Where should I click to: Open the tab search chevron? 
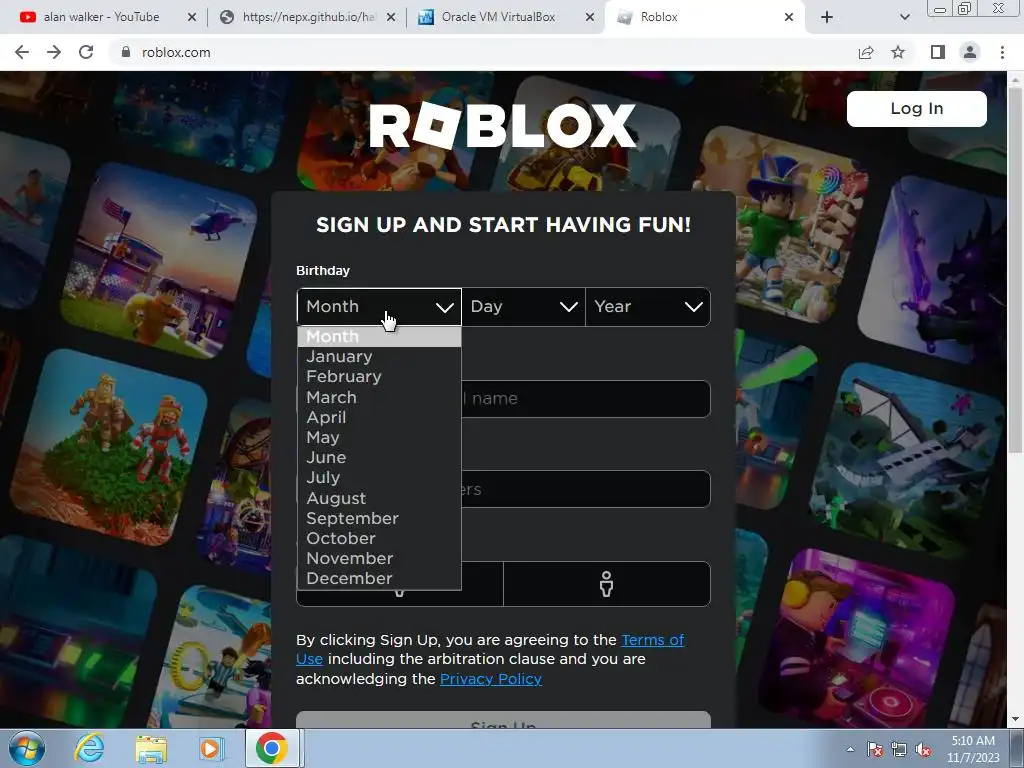tap(904, 17)
